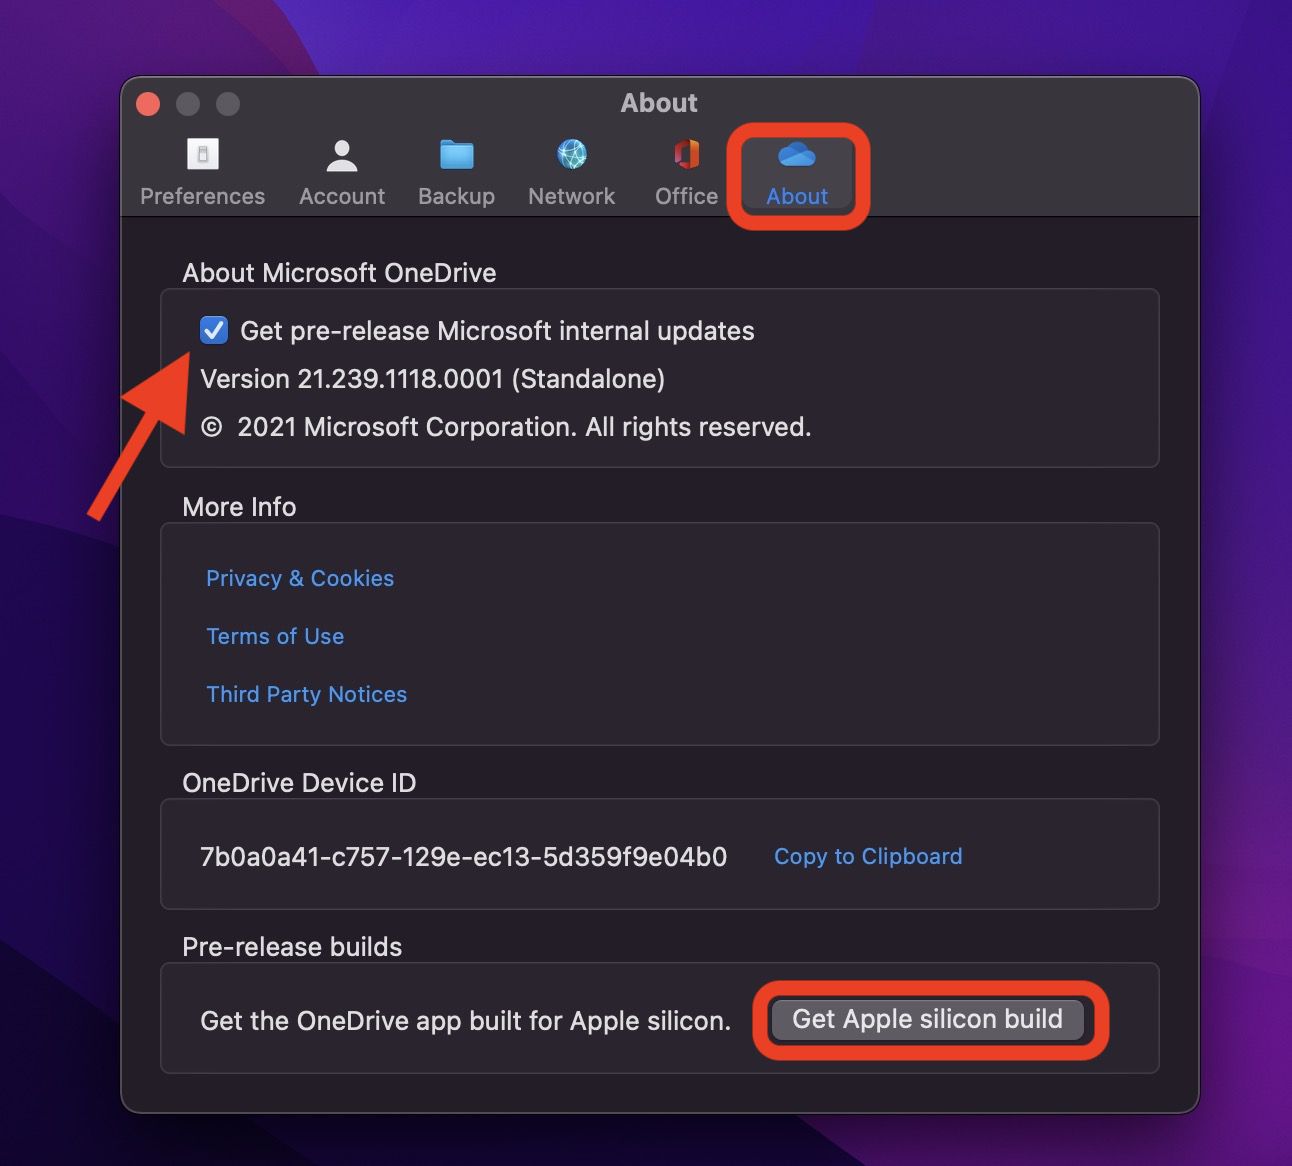Select the About OneDrive cloud icon
Viewport: 1292px width, 1166px height.
click(797, 155)
